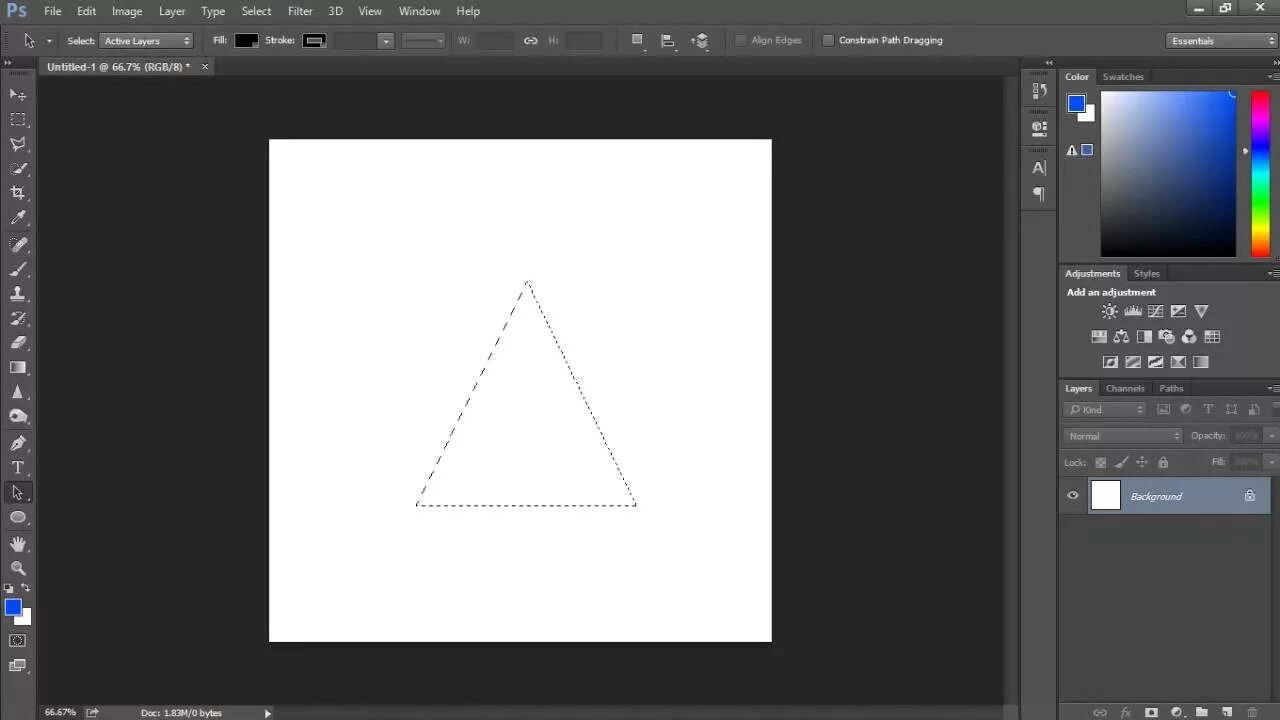Open the Select menu

pyautogui.click(x=256, y=11)
